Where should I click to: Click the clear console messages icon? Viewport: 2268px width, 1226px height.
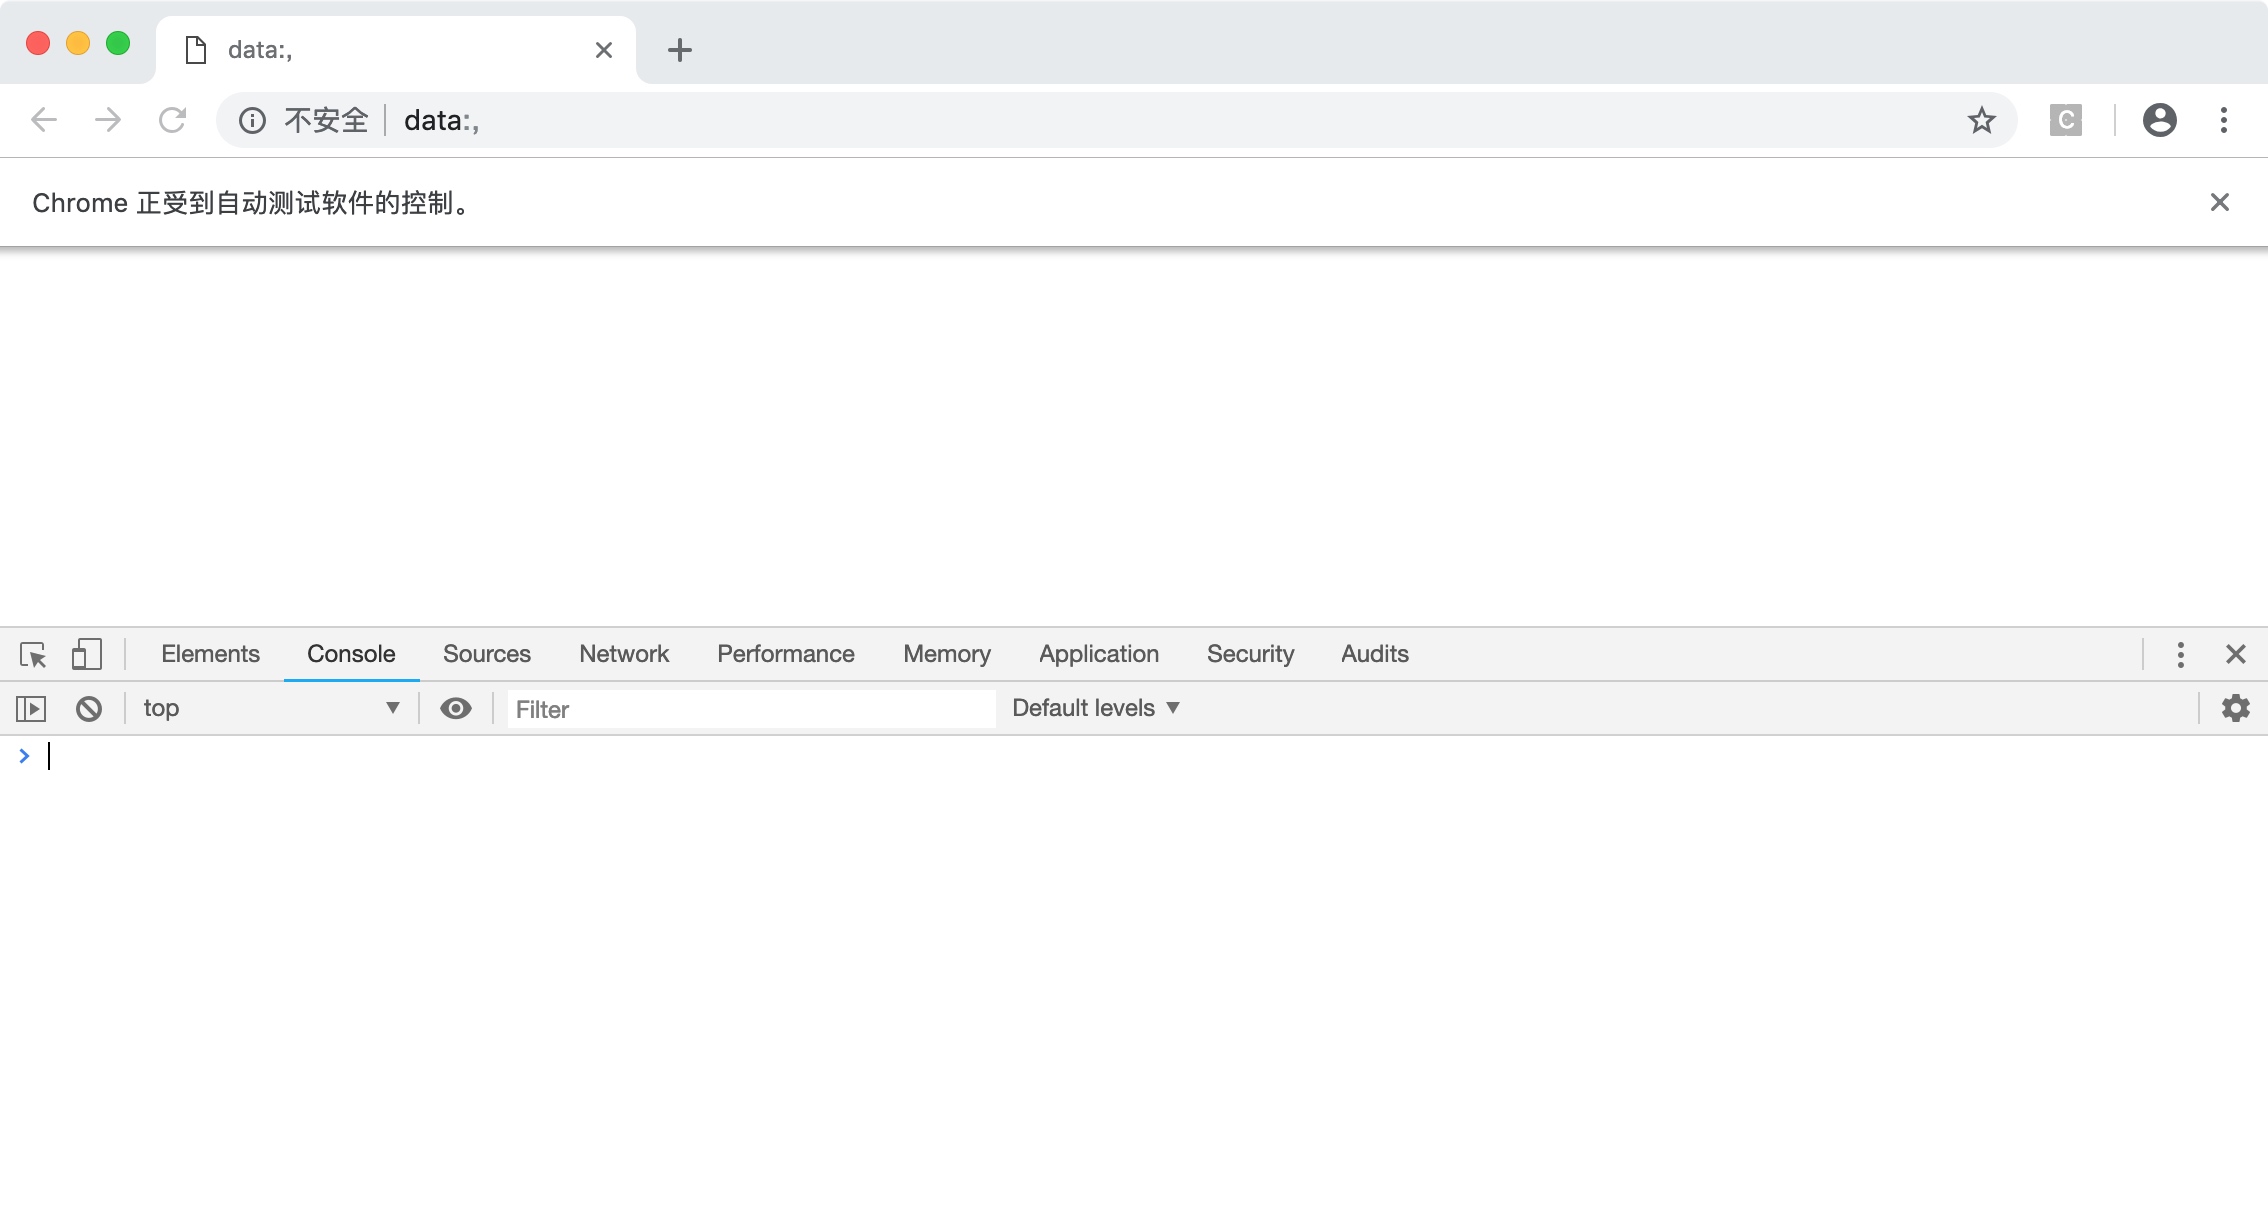pos(89,707)
